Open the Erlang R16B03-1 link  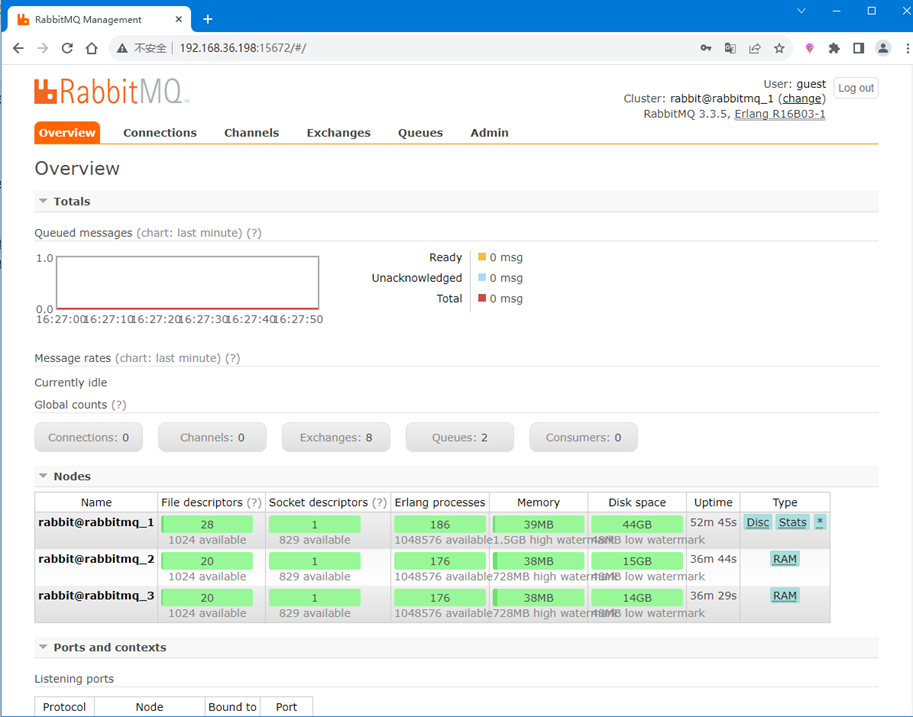point(780,114)
